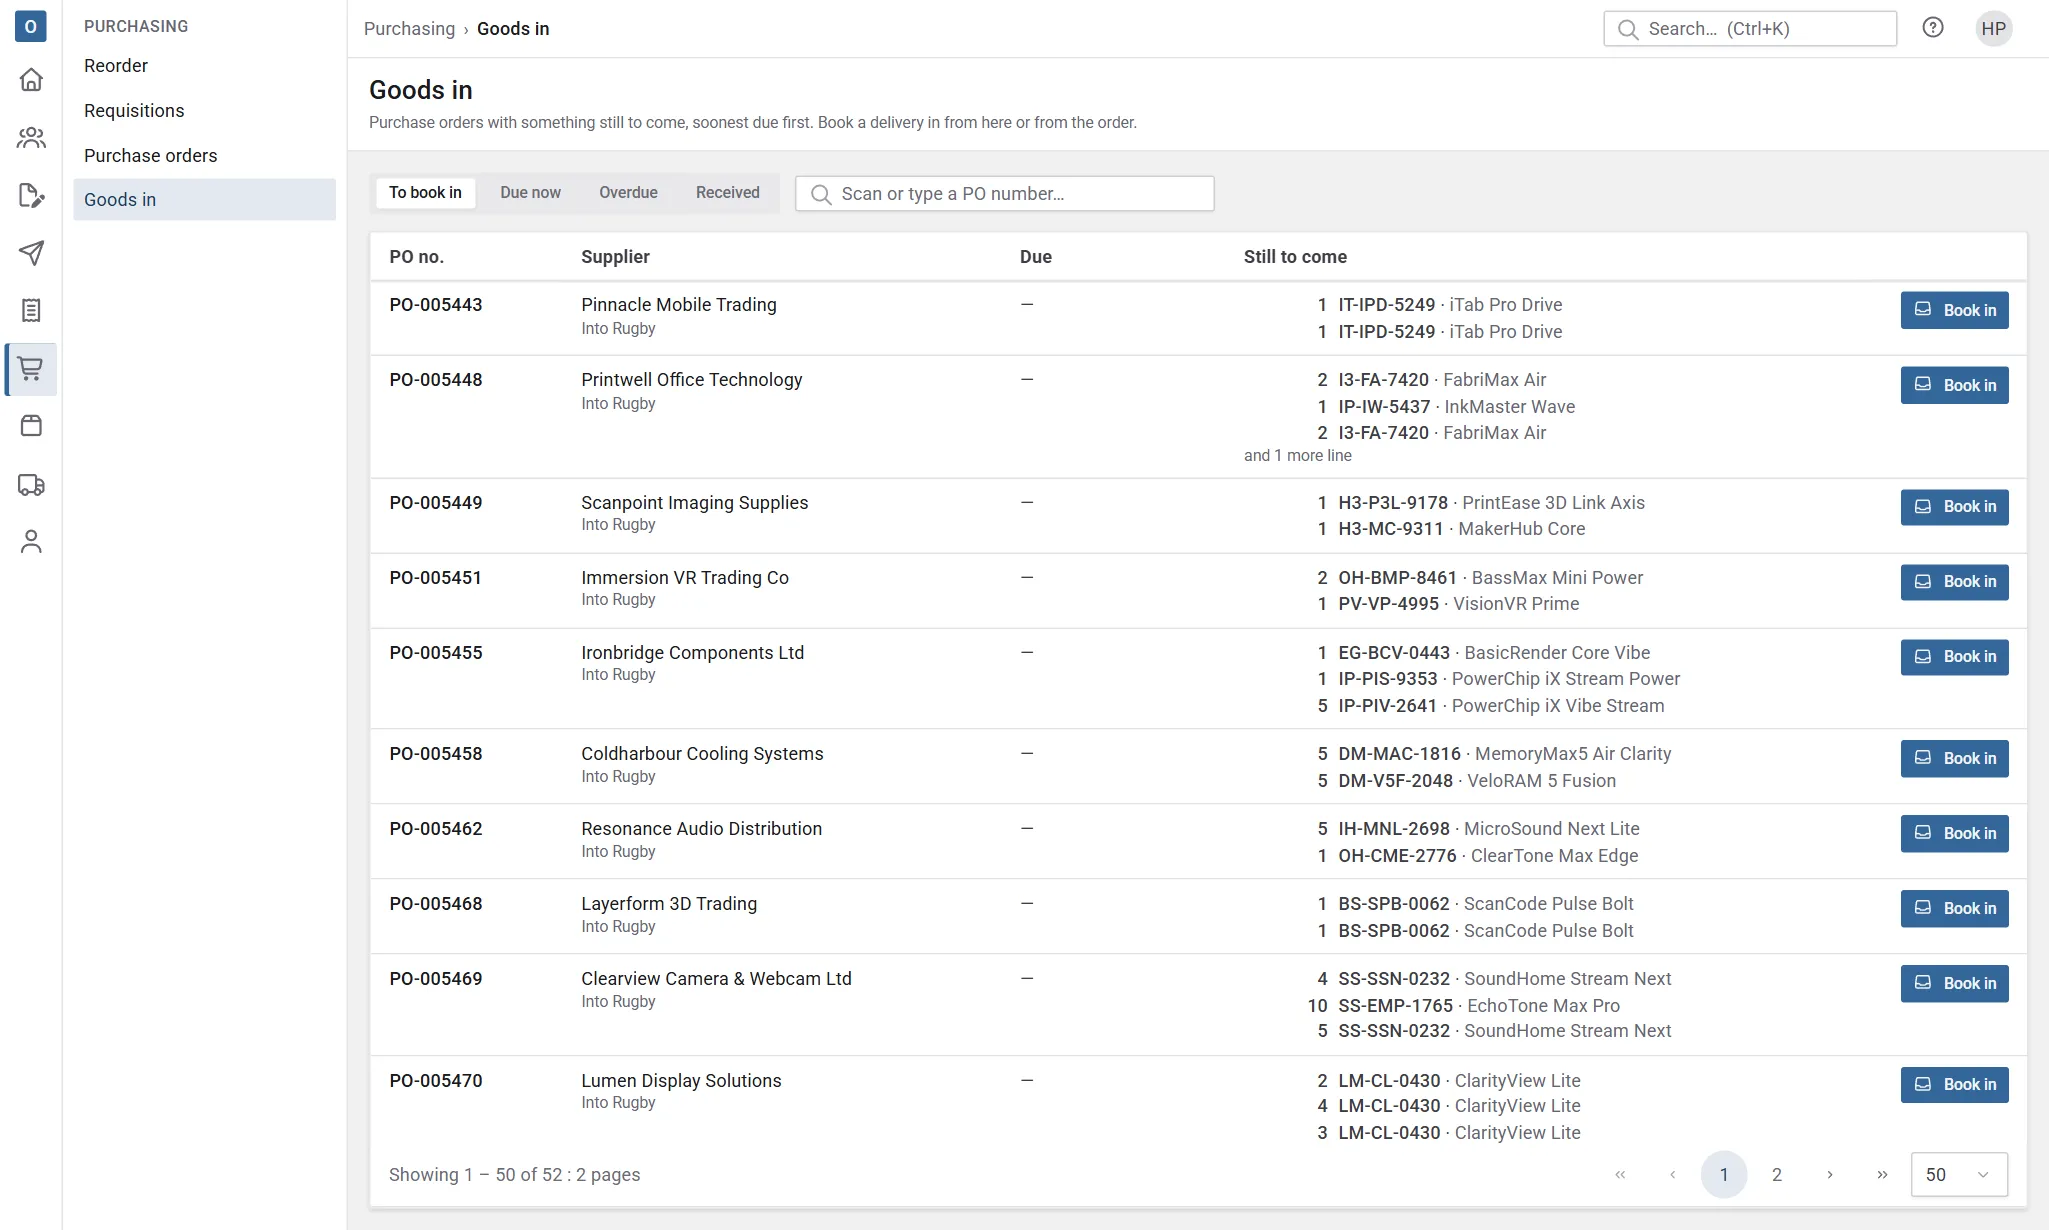Image resolution: width=2049 pixels, height=1230 pixels.
Task: Click Purchasing breadcrumb link
Action: point(409,29)
